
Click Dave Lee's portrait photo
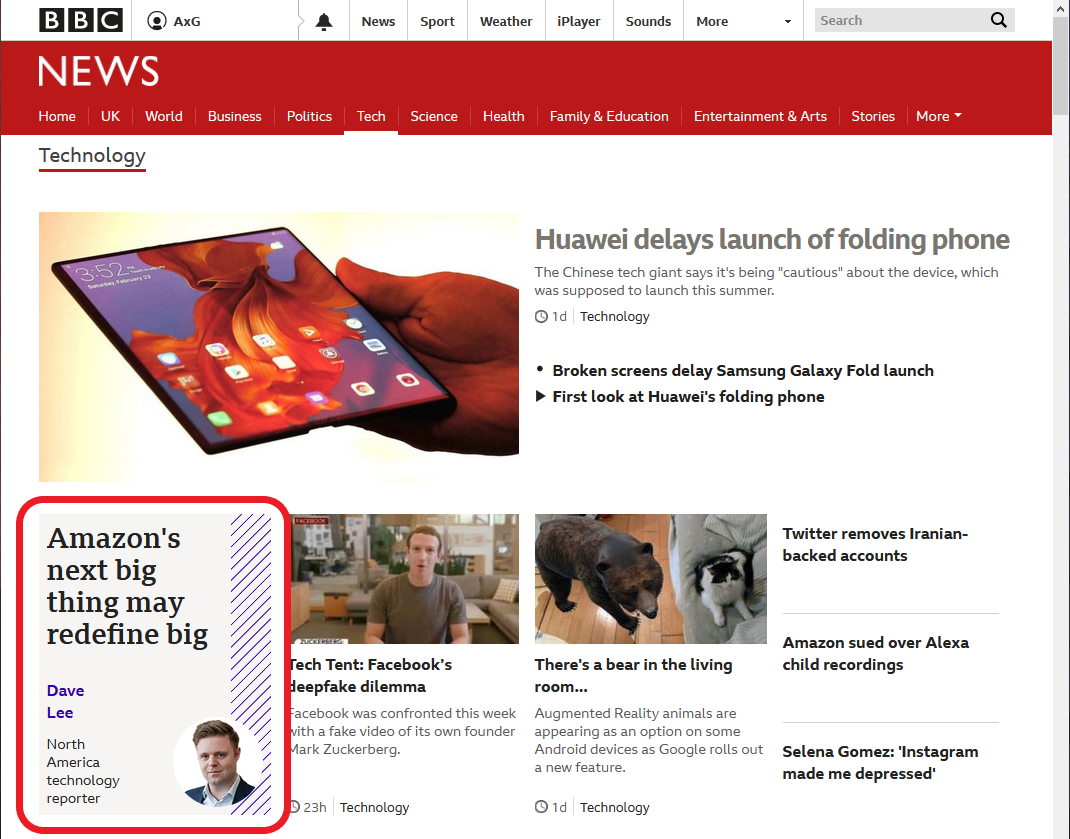[217, 762]
